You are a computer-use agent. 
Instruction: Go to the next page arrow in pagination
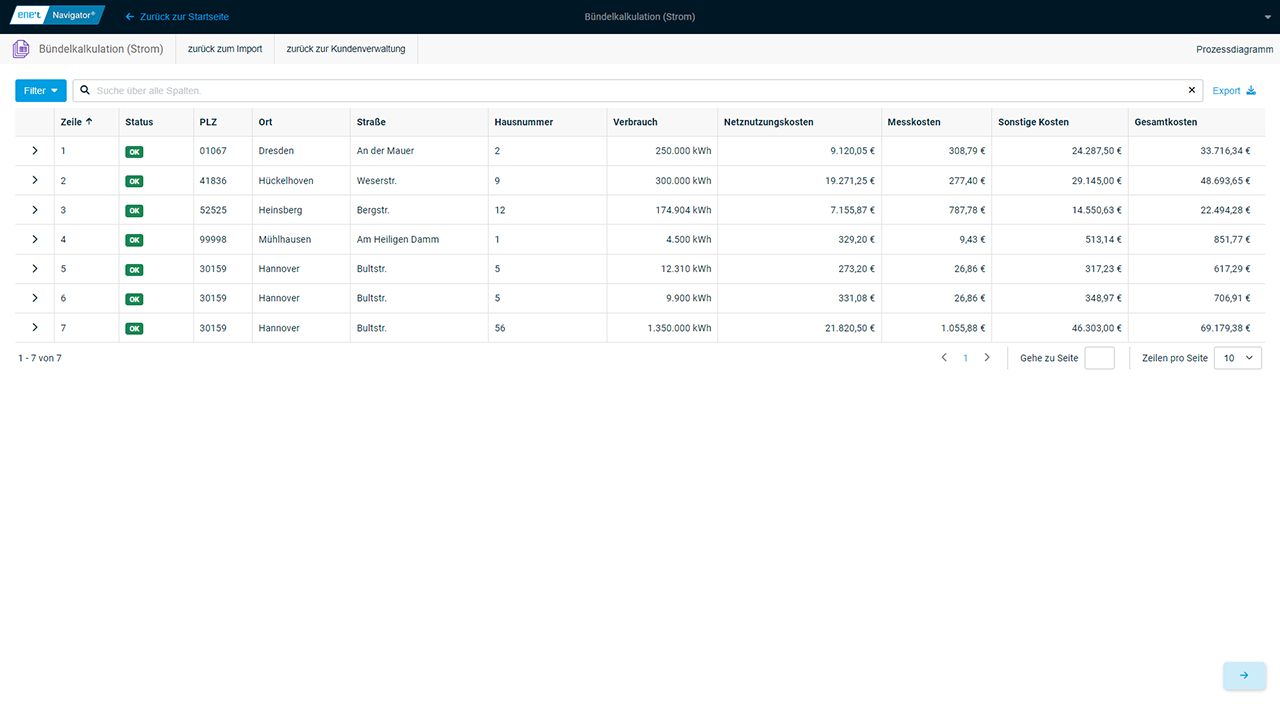987,358
